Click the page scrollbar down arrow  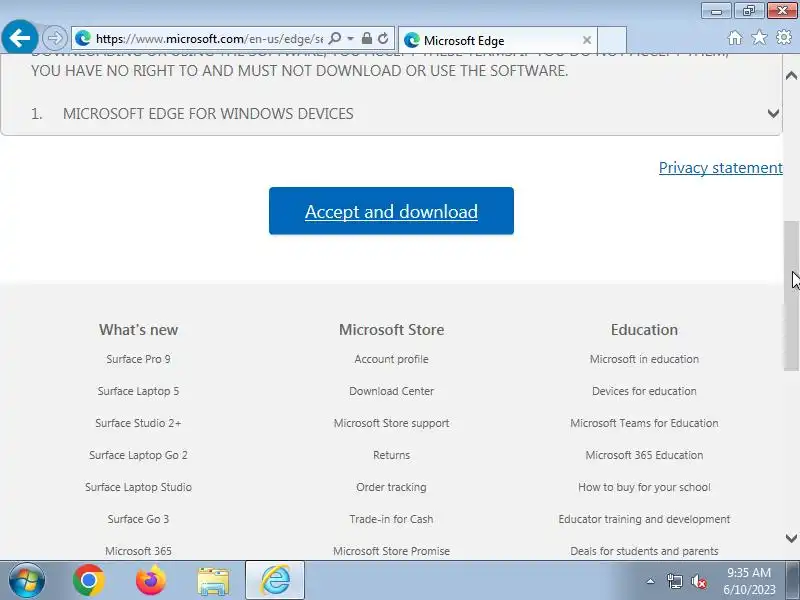coord(791,538)
